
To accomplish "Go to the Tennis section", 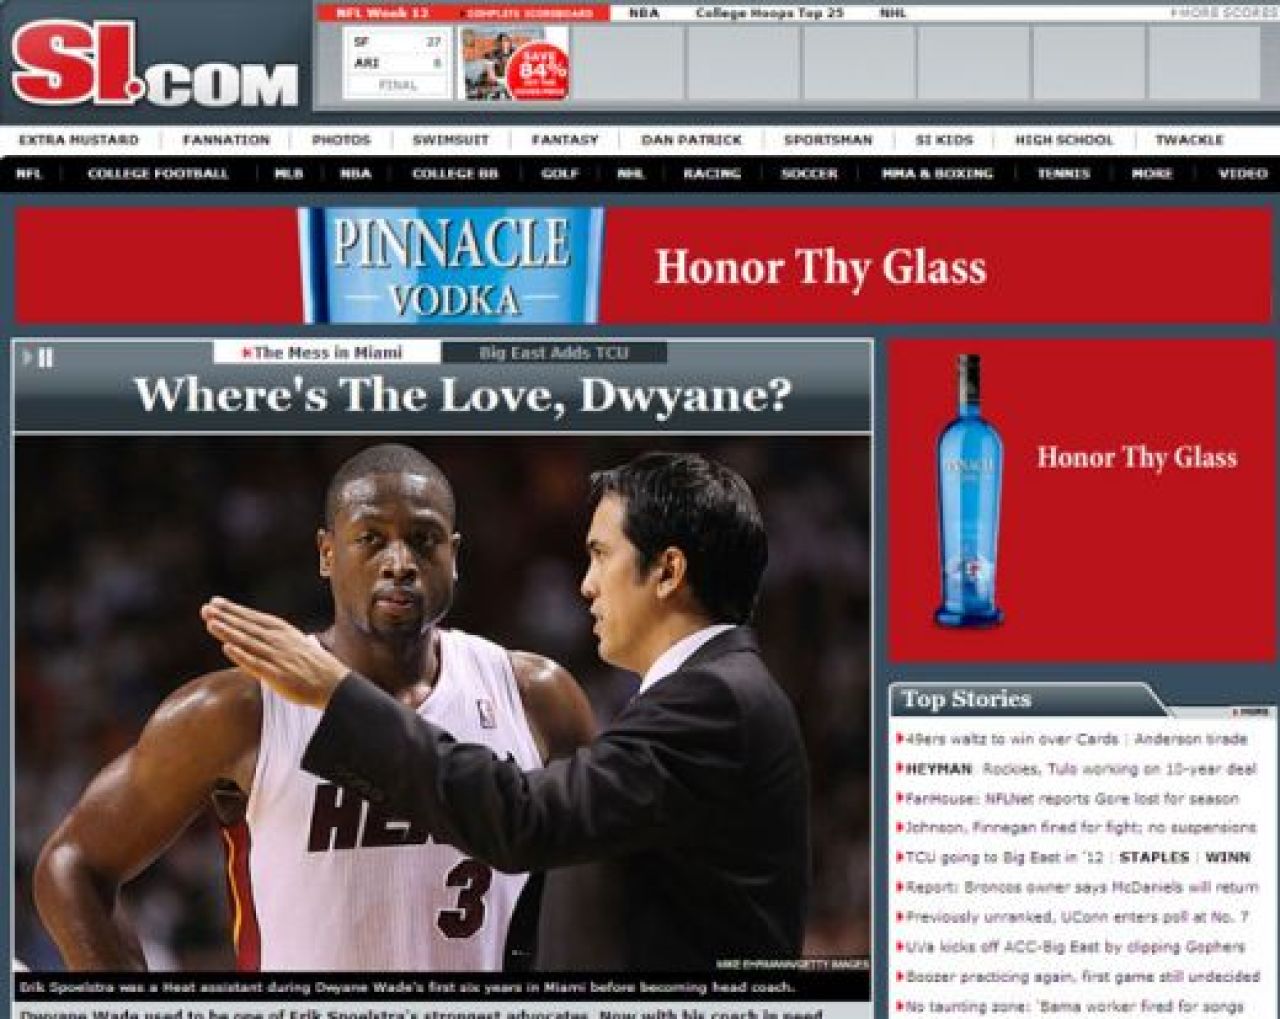I will coord(1064,174).
